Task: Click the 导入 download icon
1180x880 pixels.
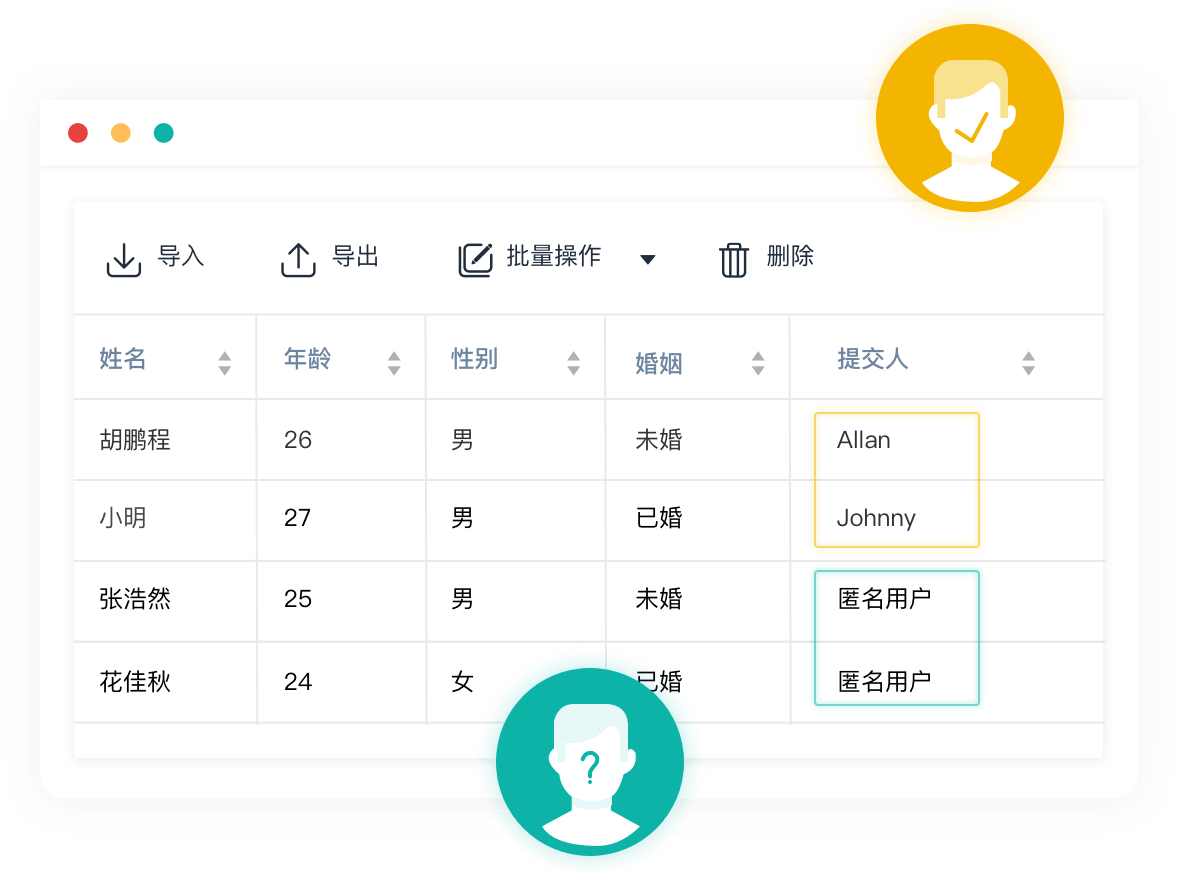Action: coord(123,257)
